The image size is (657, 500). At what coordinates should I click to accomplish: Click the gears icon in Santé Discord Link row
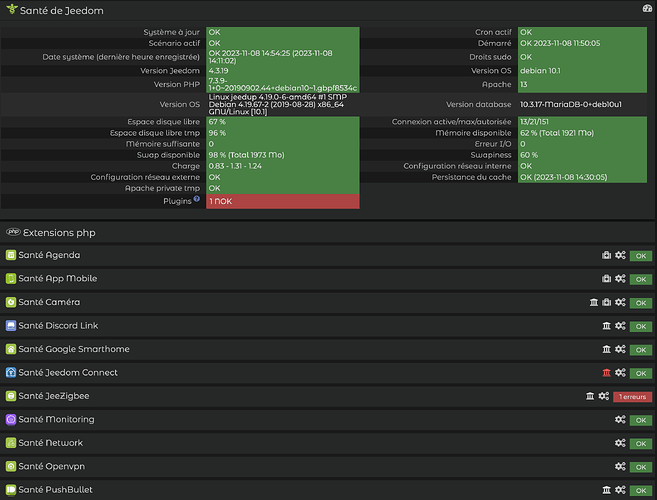coord(620,326)
